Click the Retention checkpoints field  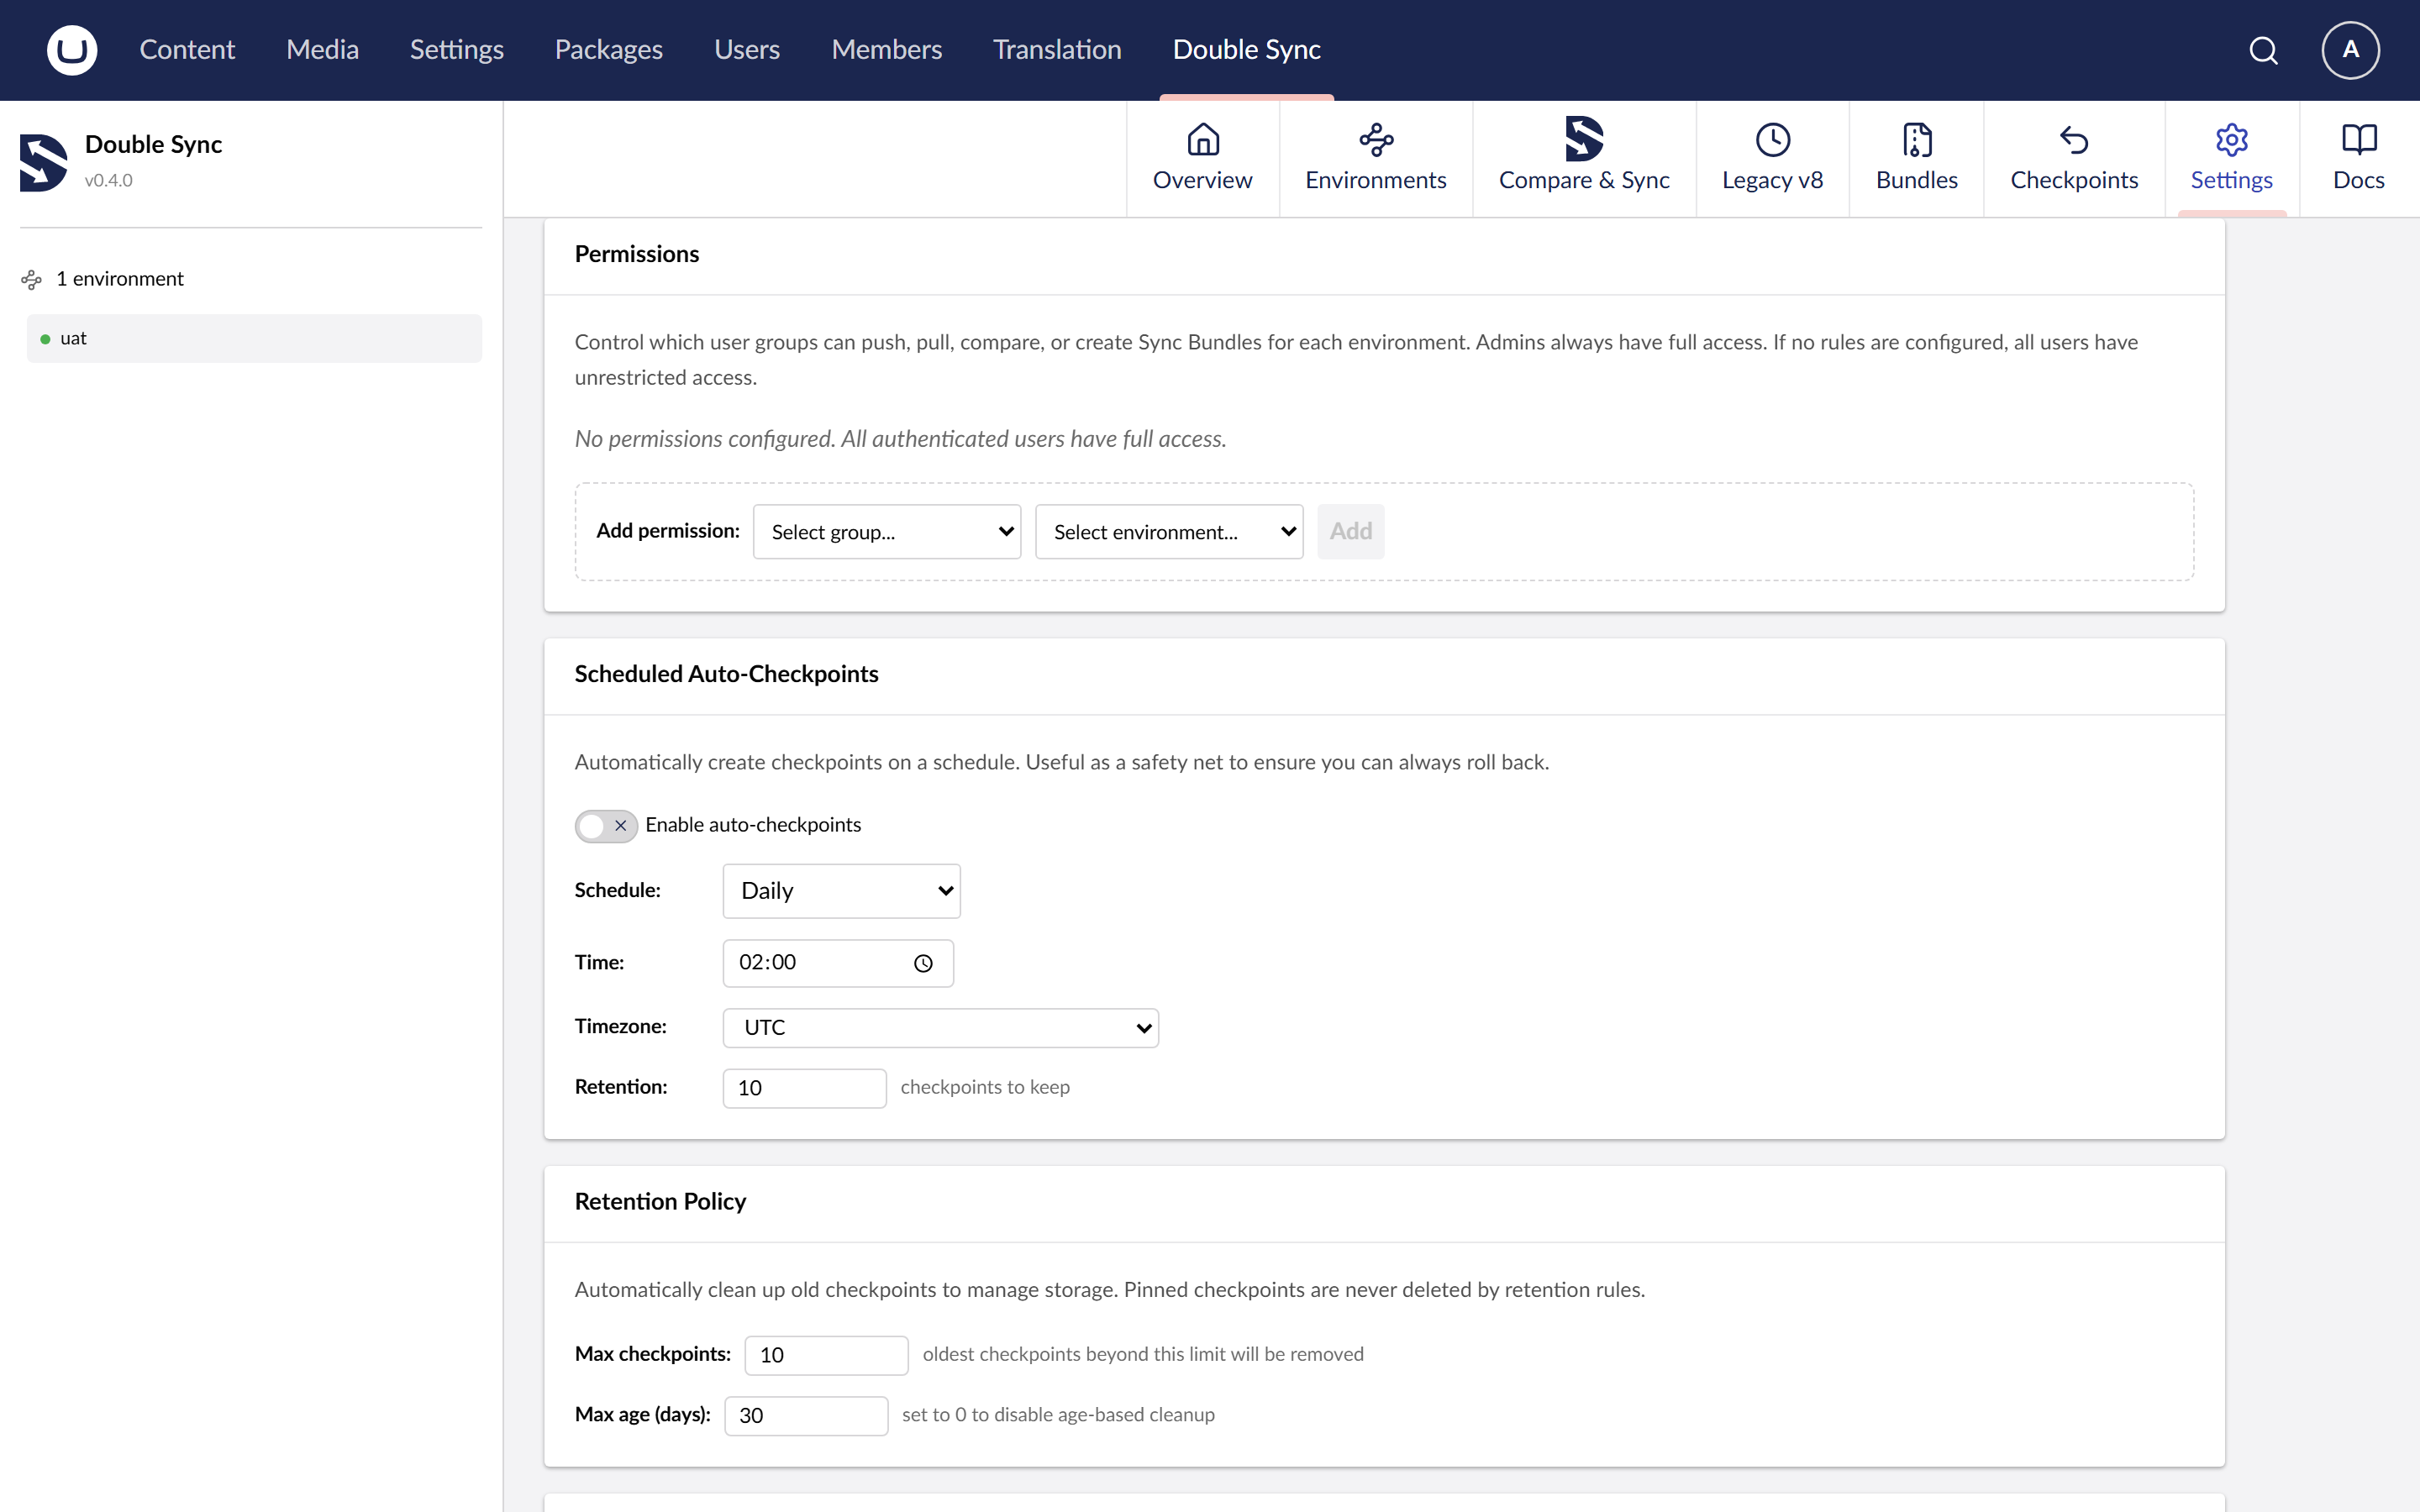[805, 1088]
